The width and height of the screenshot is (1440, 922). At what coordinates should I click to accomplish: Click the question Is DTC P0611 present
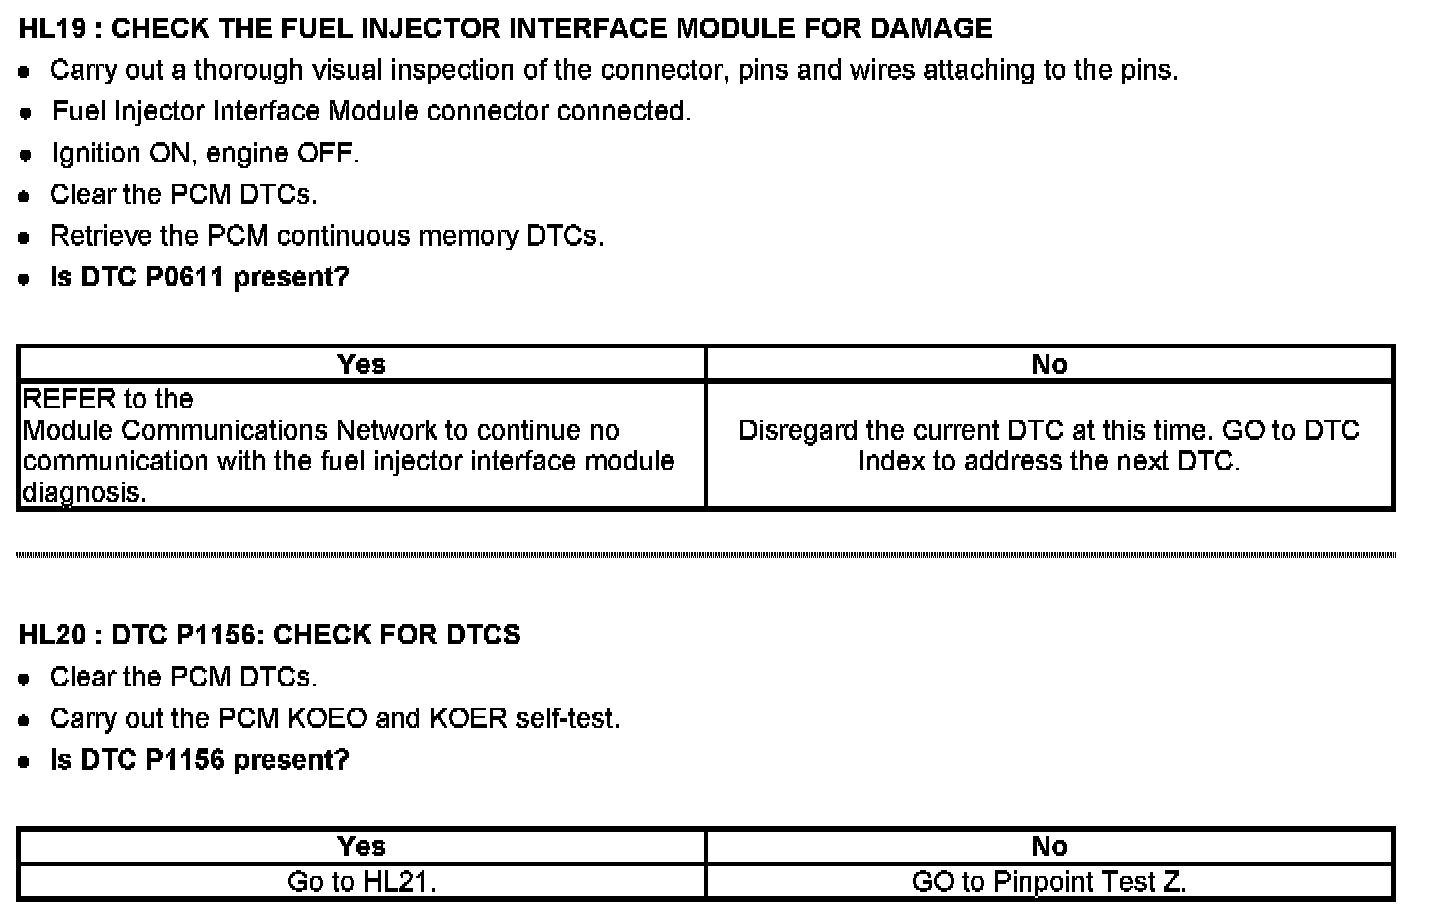click(199, 277)
